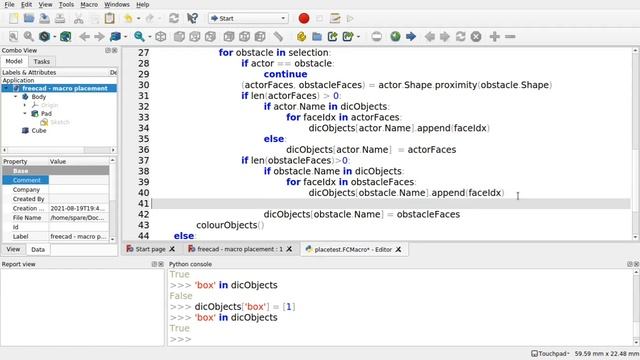Open website with green globe icon
The image size is (640, 360).
[395, 36]
